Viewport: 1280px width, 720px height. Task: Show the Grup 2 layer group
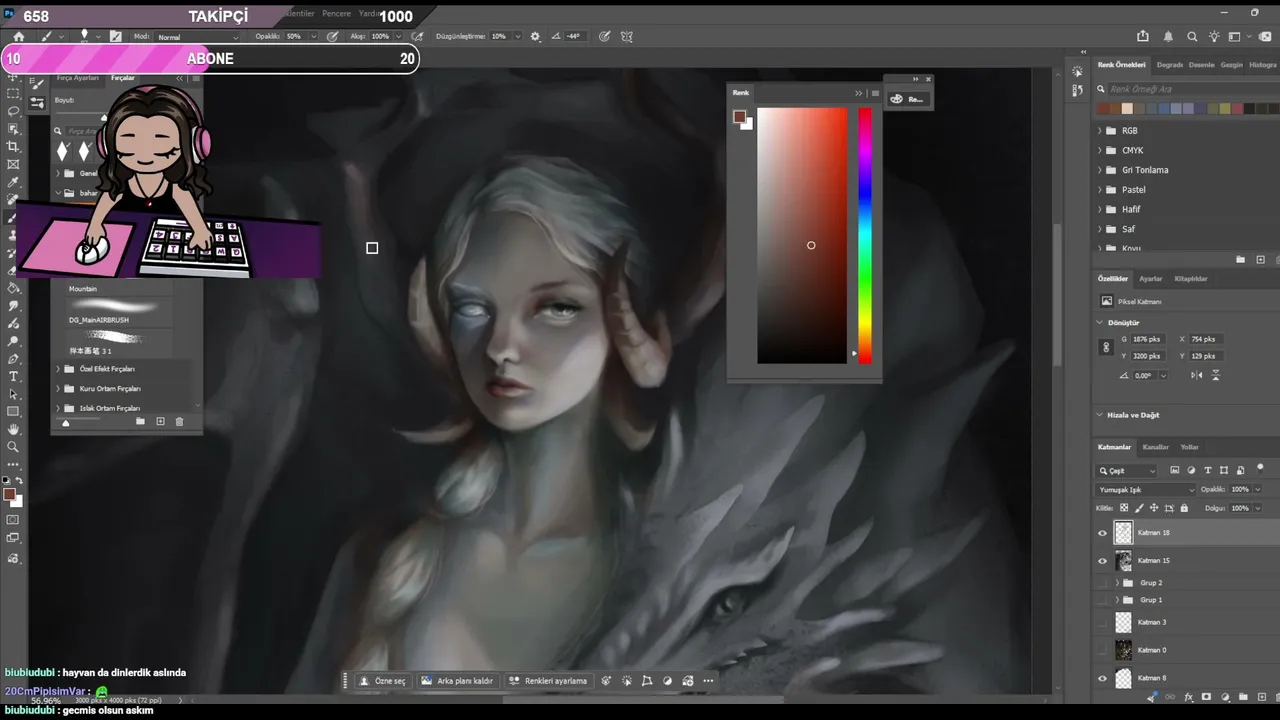(x=1103, y=583)
